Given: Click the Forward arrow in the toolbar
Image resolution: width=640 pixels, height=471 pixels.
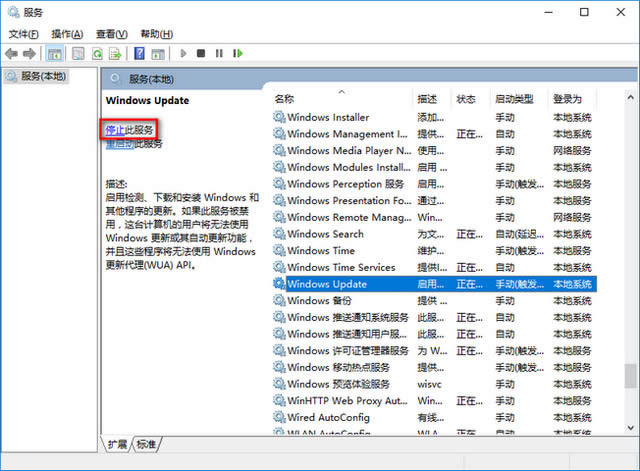Looking at the screenshot, I should click(x=29, y=53).
